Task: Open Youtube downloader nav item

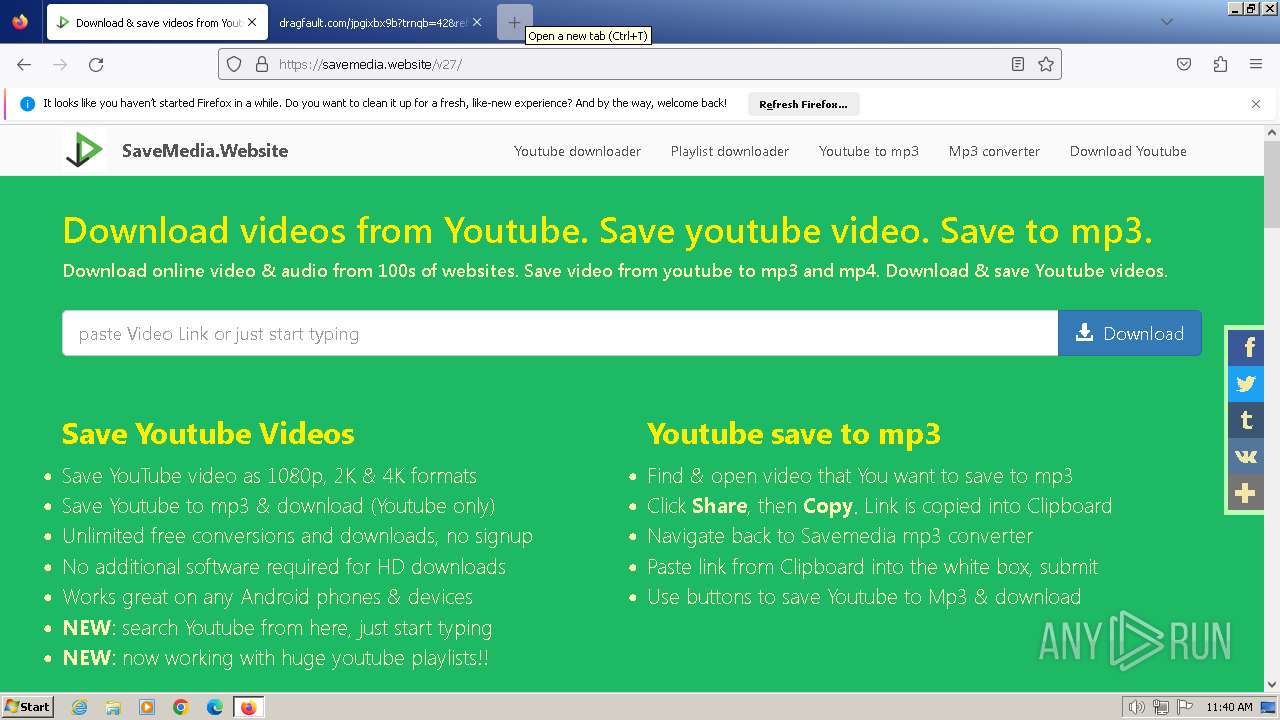Action: pyautogui.click(x=577, y=151)
